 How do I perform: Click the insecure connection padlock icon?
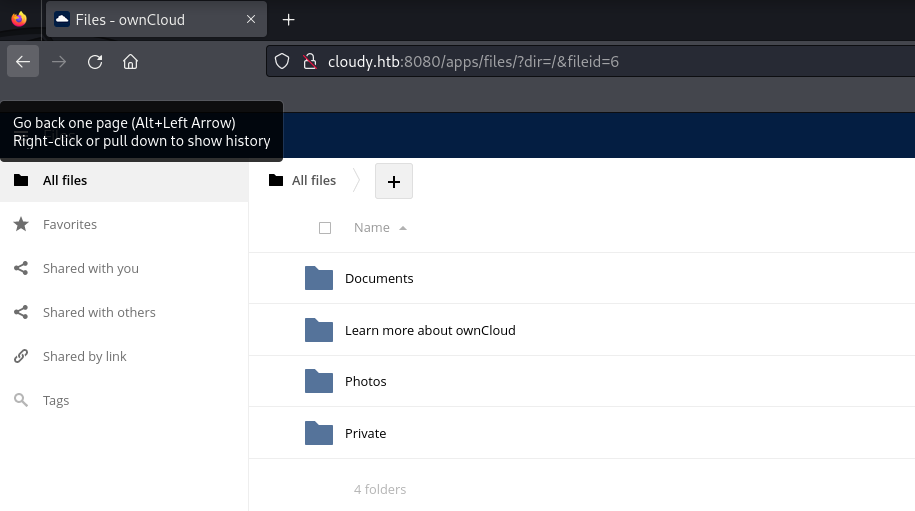click(x=309, y=62)
